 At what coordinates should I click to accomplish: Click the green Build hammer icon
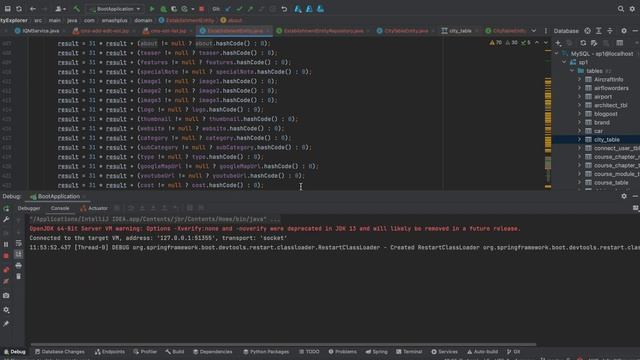click(x=76, y=9)
